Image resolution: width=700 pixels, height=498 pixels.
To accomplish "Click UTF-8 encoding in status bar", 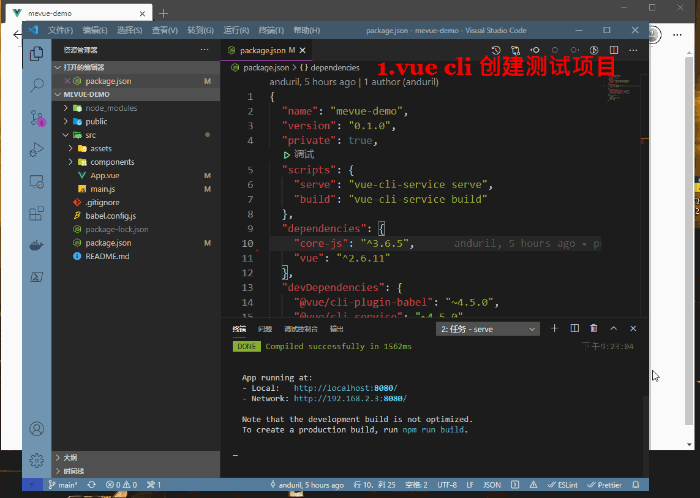I will click(x=447, y=485).
